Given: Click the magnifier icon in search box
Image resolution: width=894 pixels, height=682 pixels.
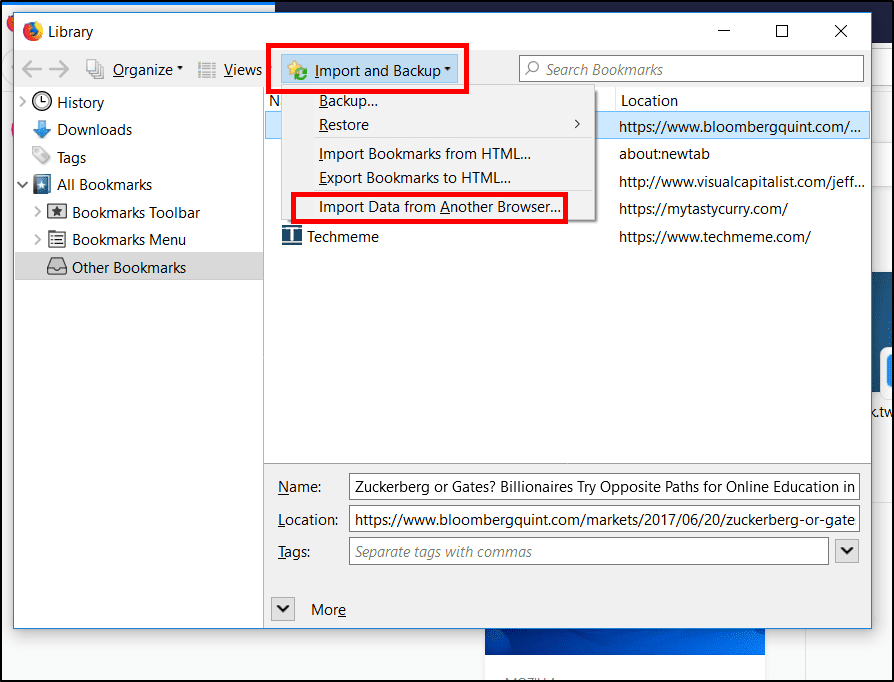Looking at the screenshot, I should 532,68.
